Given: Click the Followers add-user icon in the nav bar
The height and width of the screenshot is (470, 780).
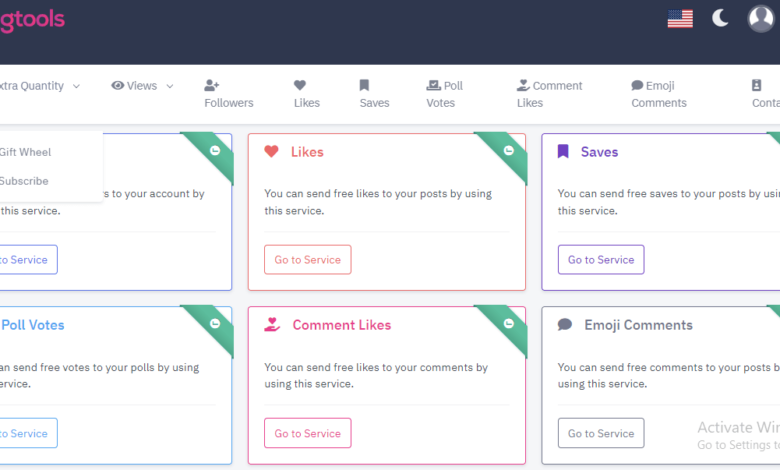Looking at the screenshot, I should [211, 86].
